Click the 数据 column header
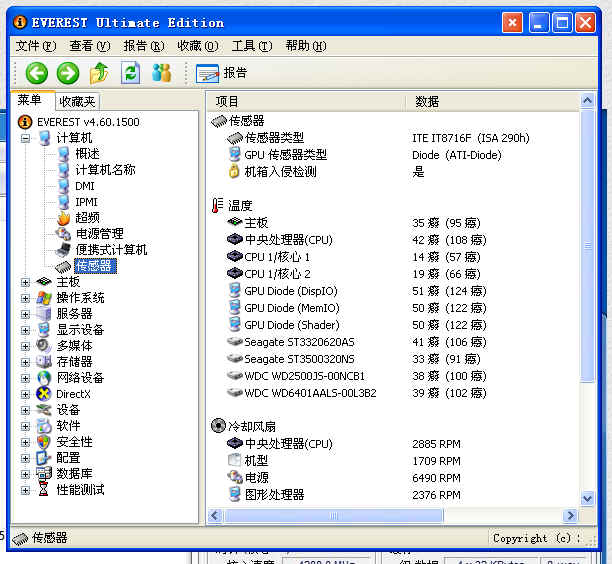612x564 pixels. 493,102
